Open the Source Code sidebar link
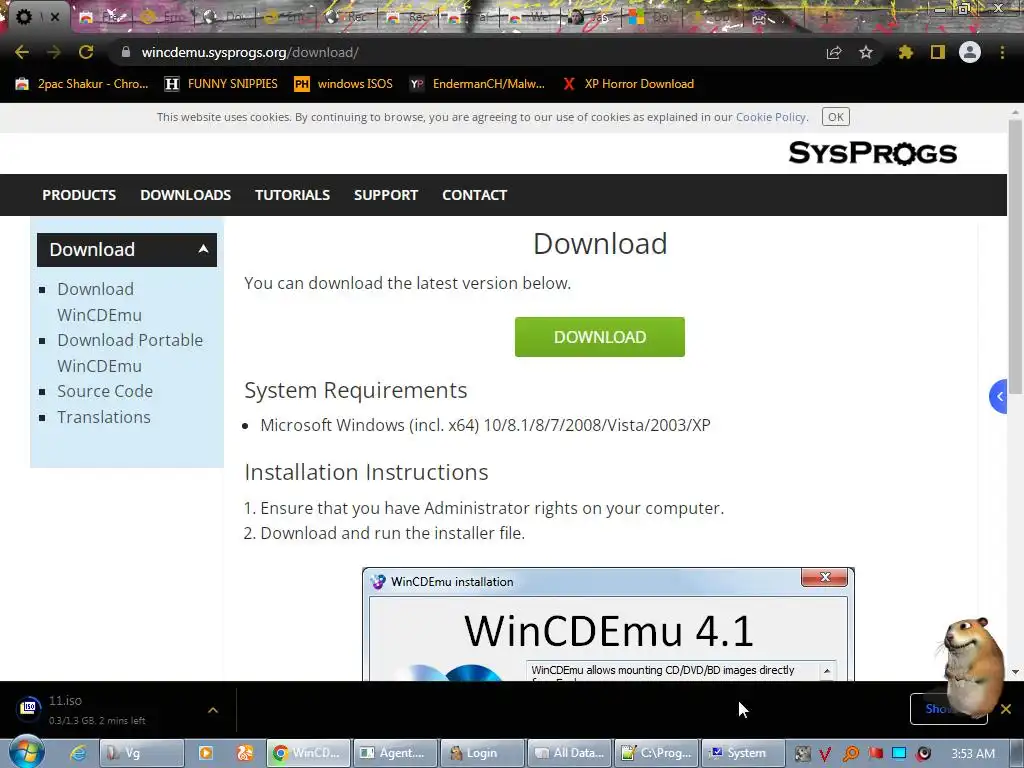 click(x=104, y=391)
